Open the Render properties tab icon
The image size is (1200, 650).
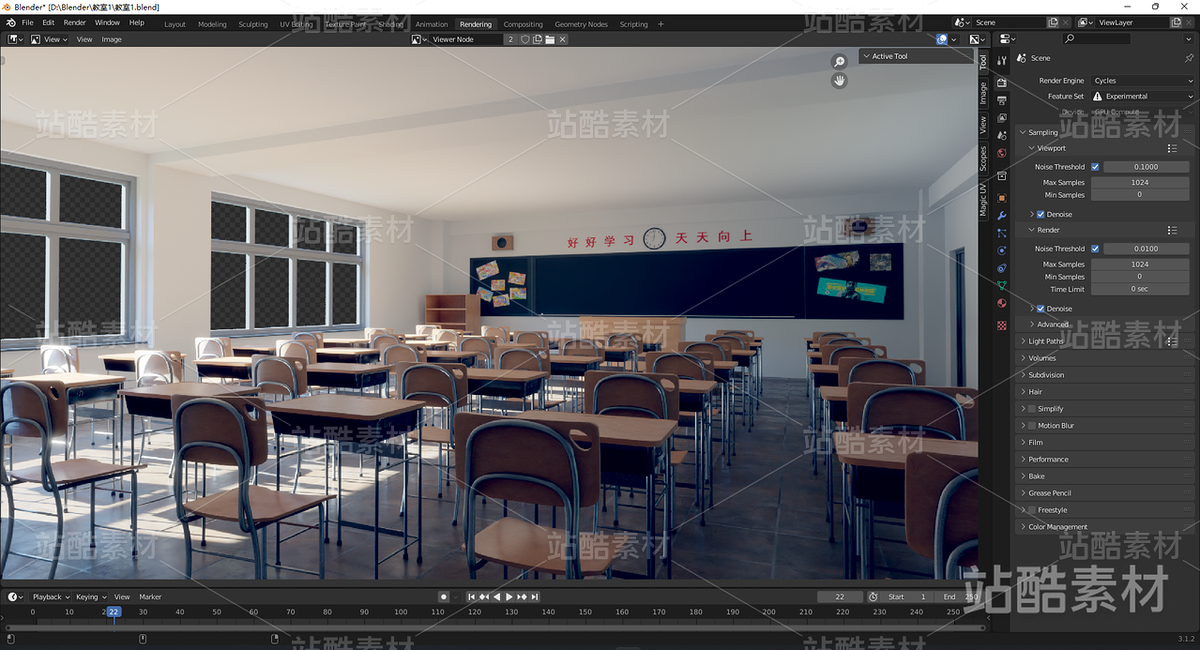(1002, 83)
